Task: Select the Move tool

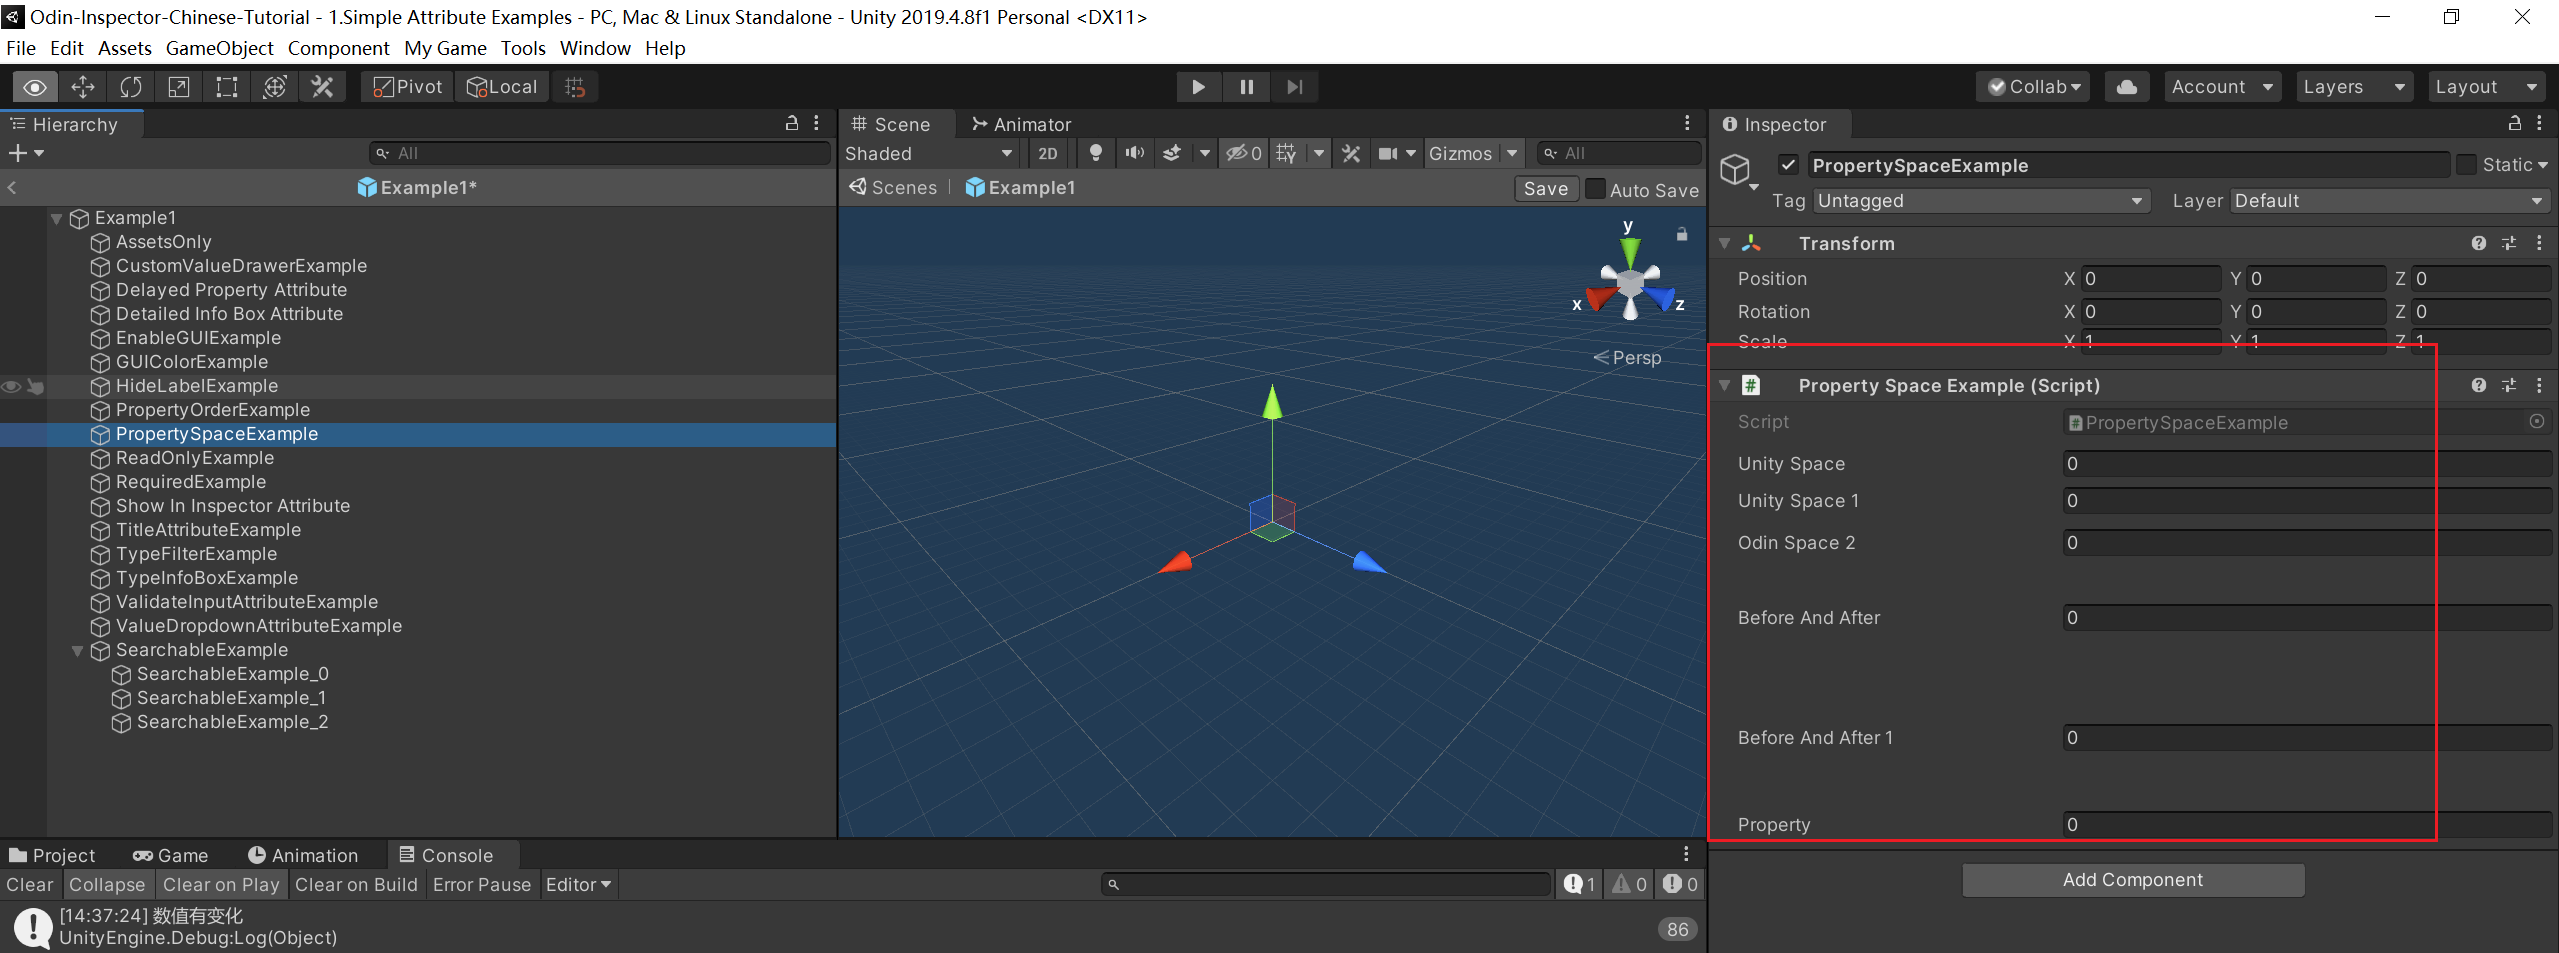Action: [83, 87]
